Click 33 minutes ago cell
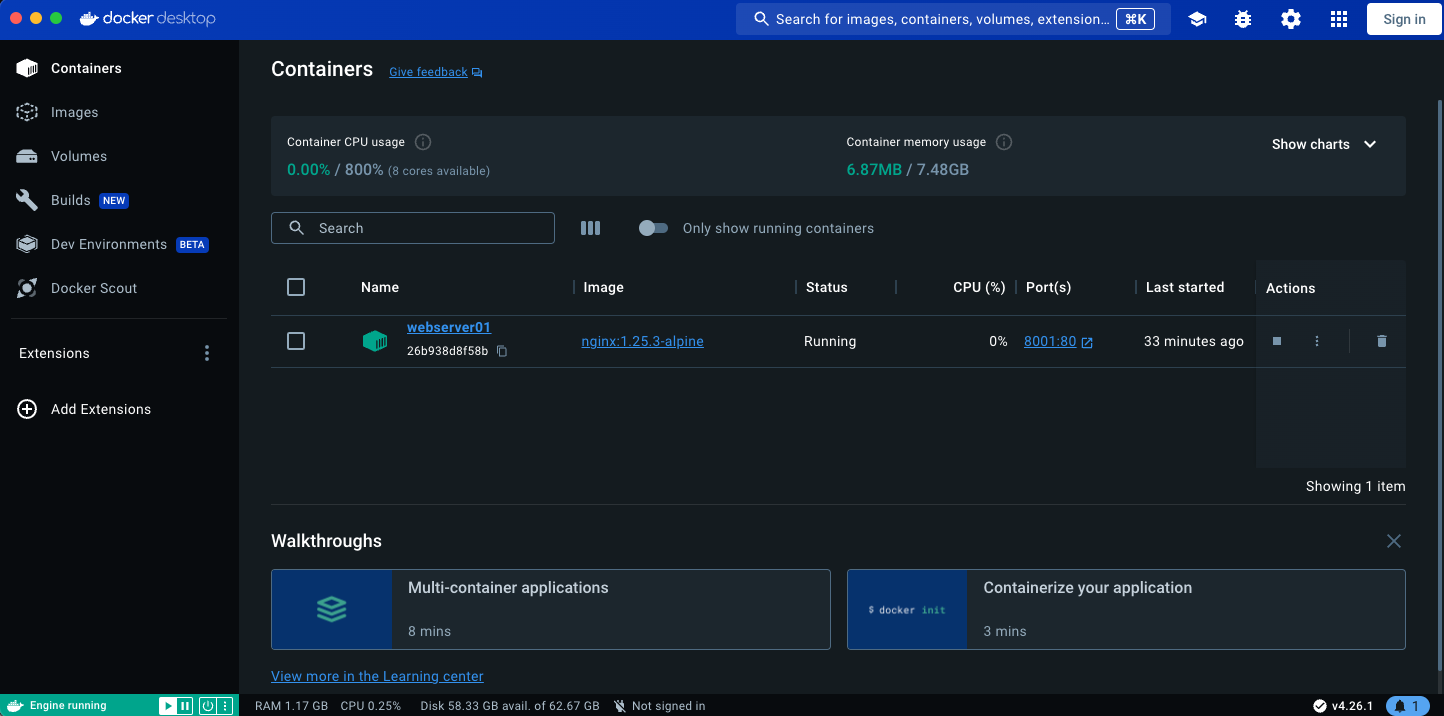1444x716 pixels. coord(1194,341)
